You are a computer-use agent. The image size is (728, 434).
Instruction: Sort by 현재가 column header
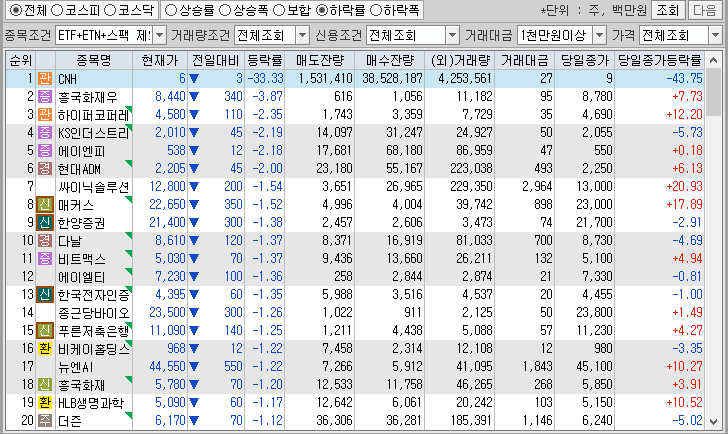pos(160,60)
